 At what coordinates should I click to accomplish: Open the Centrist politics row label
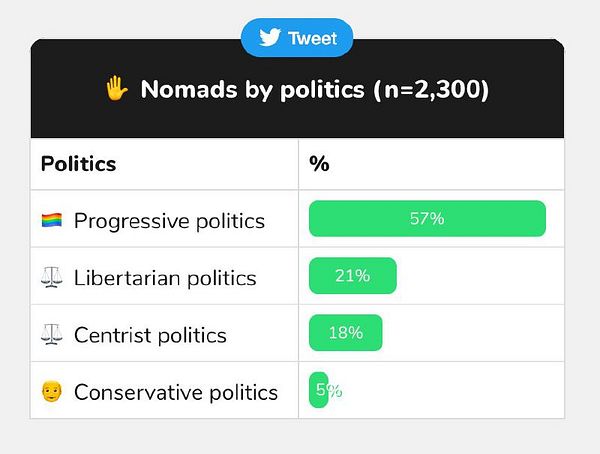tap(150, 335)
